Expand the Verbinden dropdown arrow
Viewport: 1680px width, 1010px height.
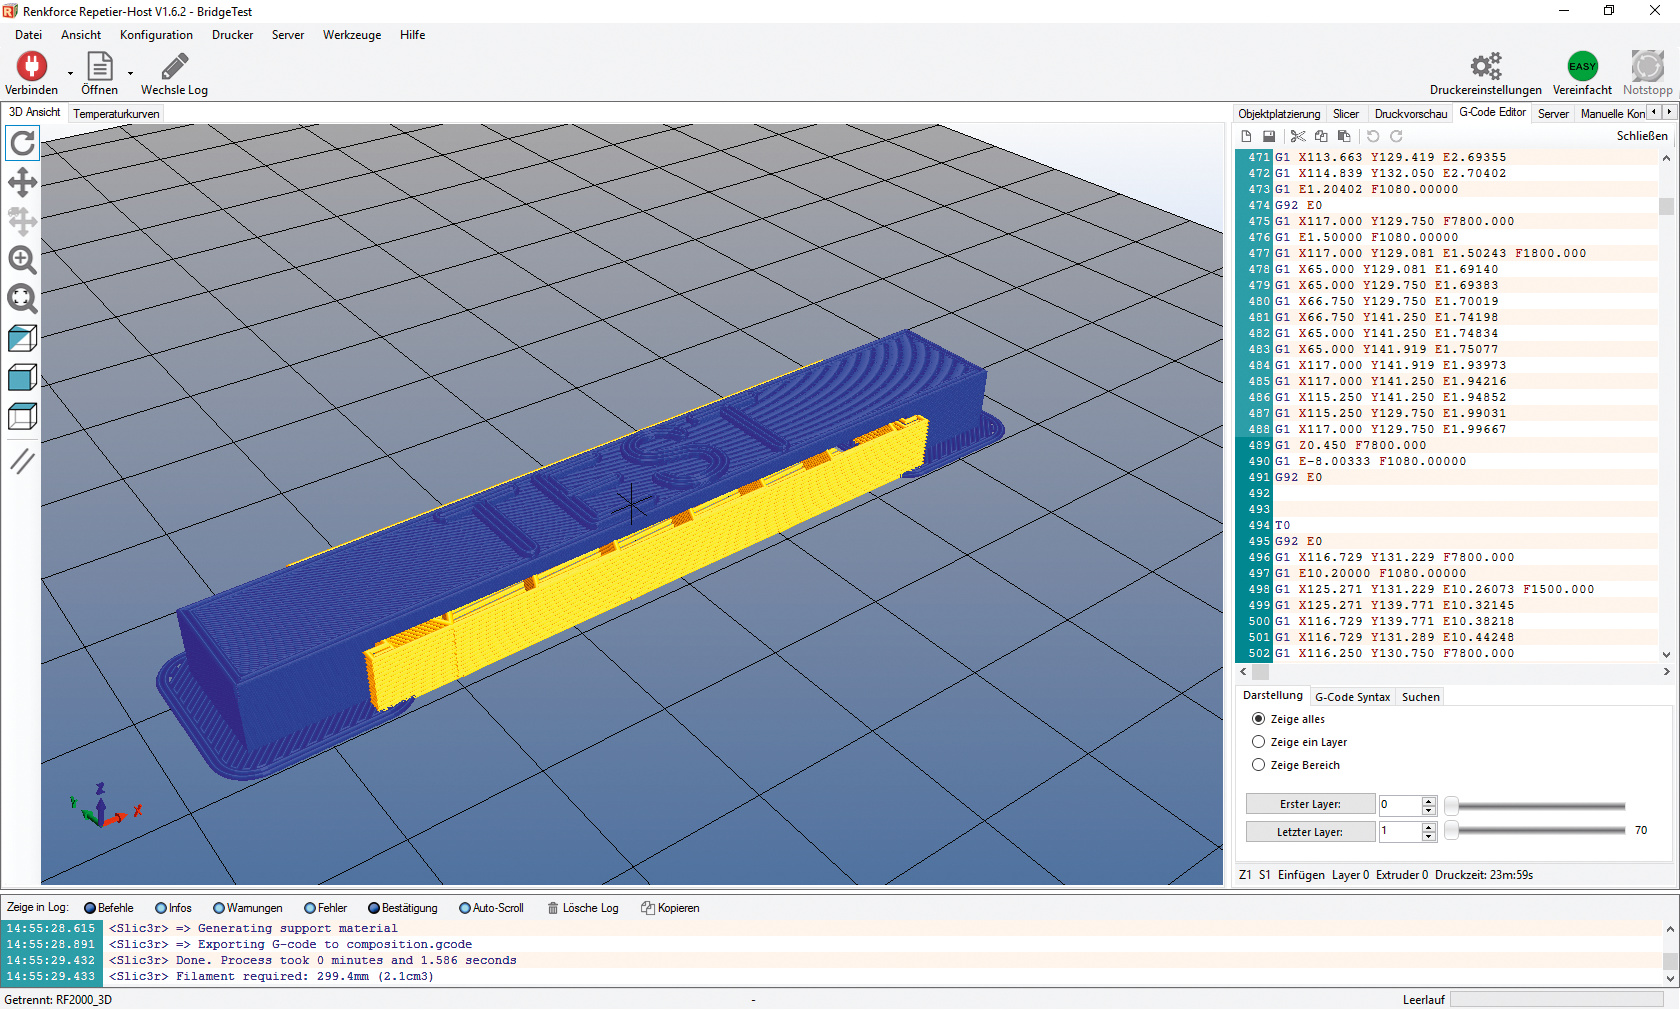[70, 73]
